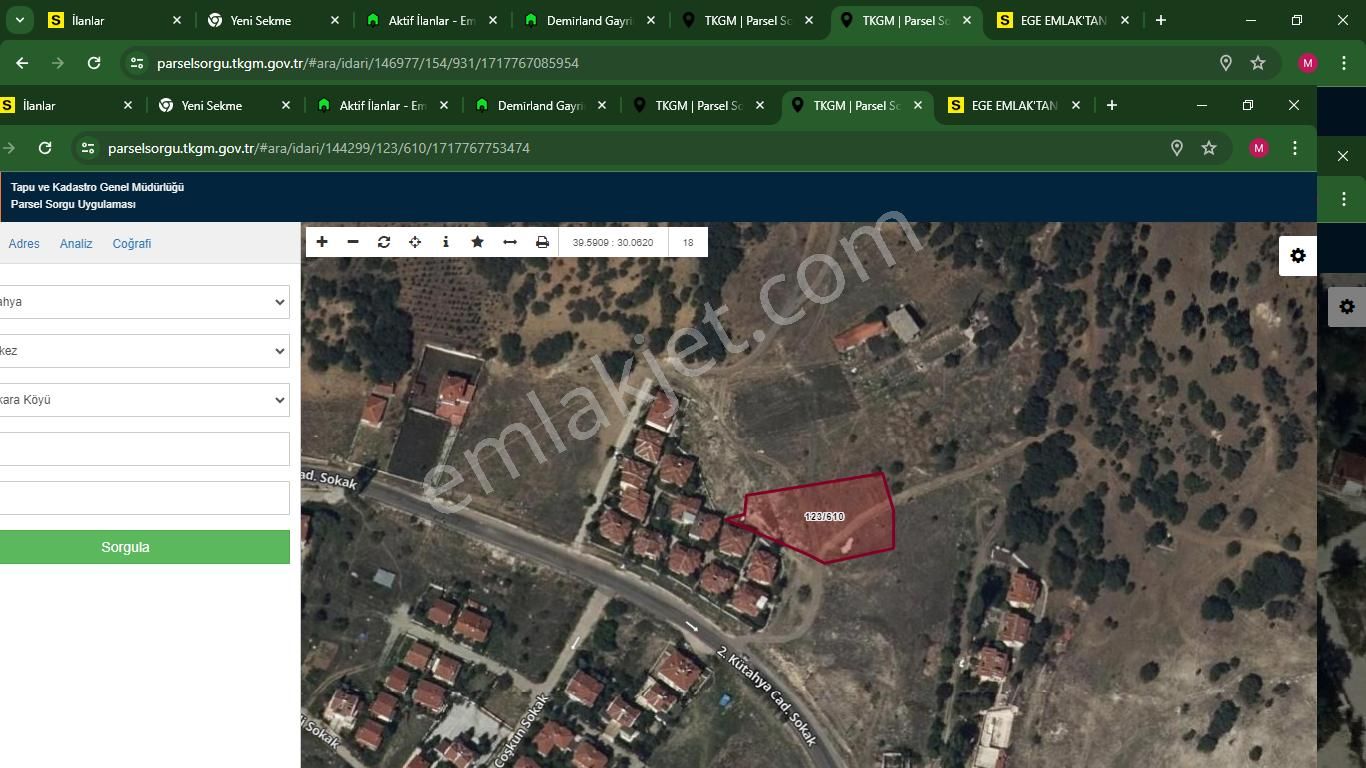Click the second empty input above Sorgula

pos(144,498)
